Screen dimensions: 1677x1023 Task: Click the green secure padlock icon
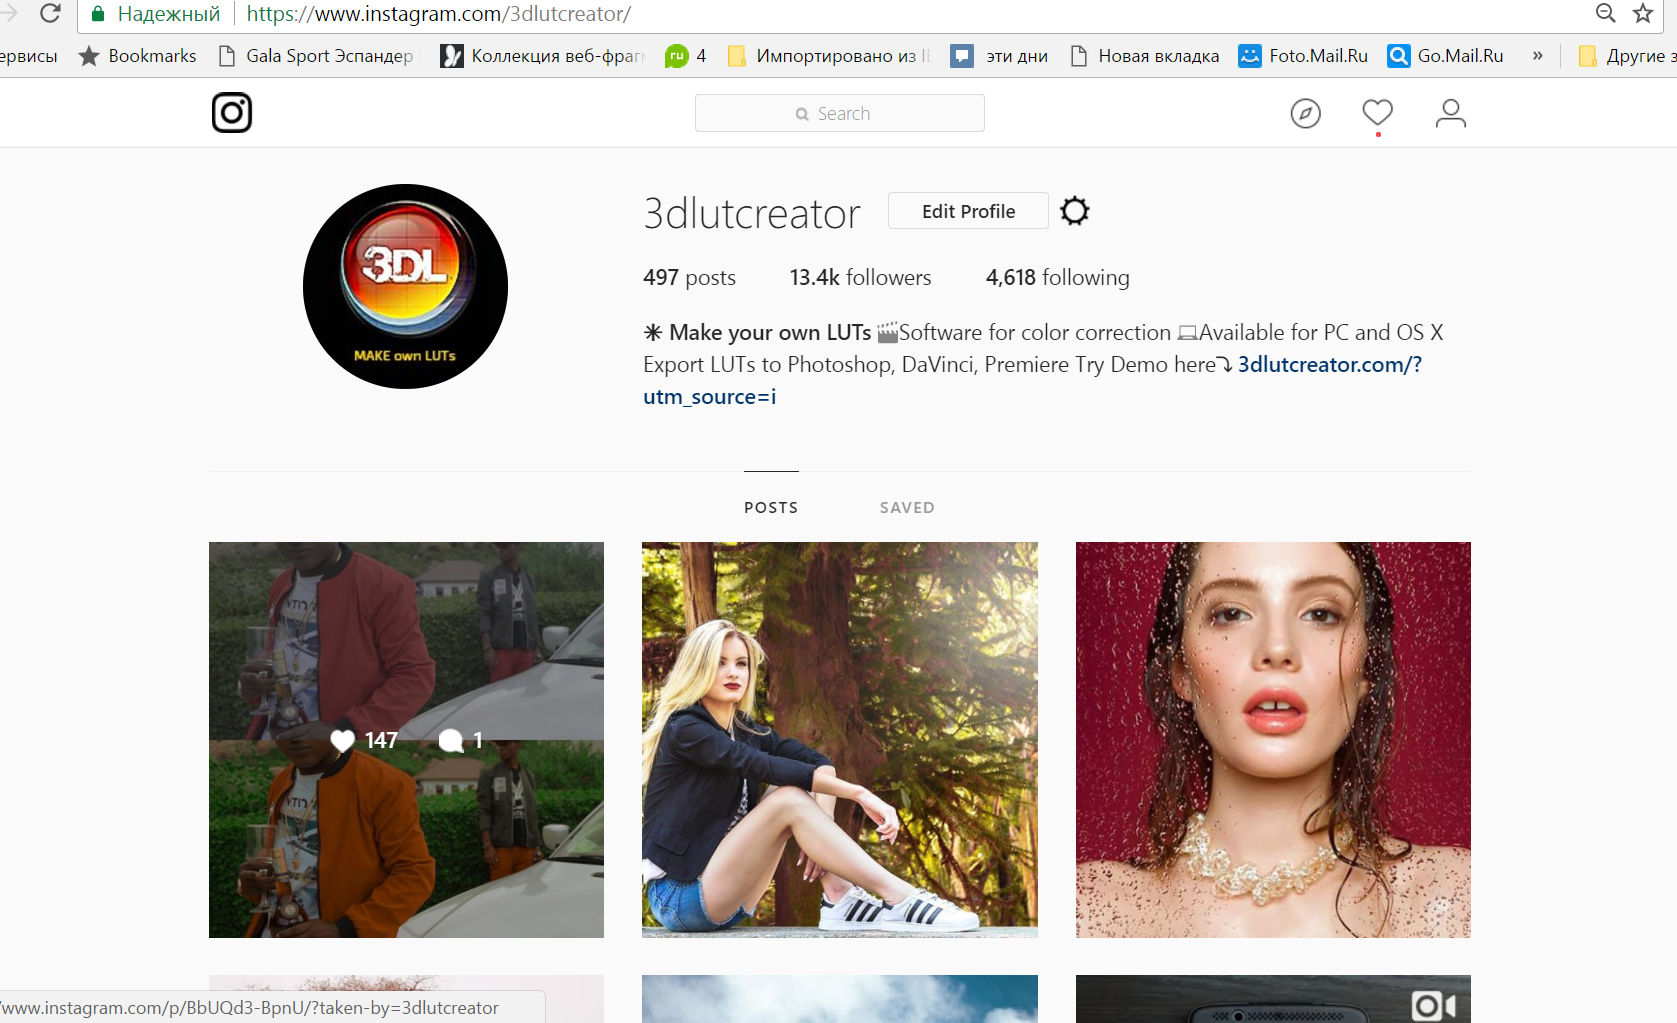(x=98, y=14)
